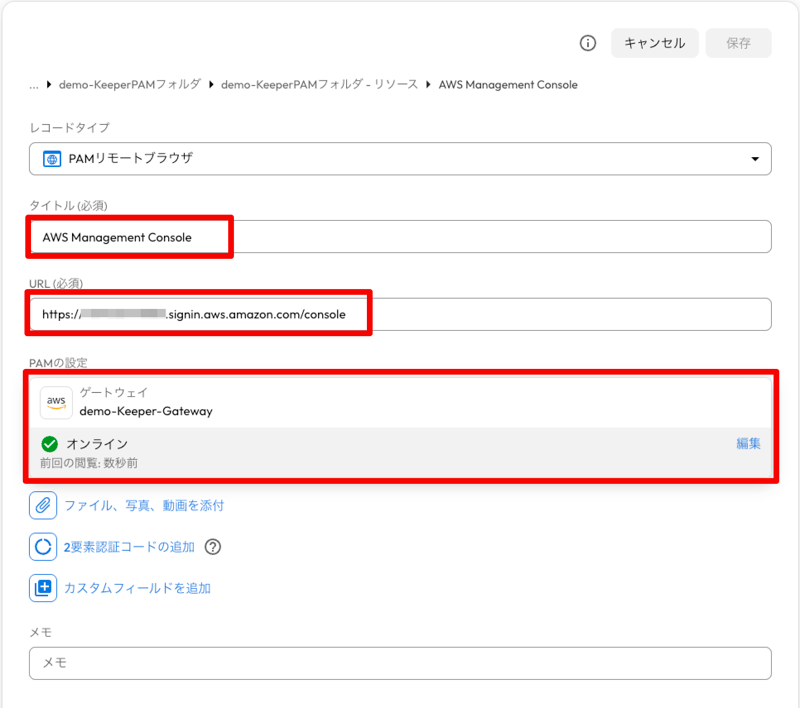Expand the breadcrumb ellipsis
Viewport: 800px width, 708px height.
pos(34,85)
